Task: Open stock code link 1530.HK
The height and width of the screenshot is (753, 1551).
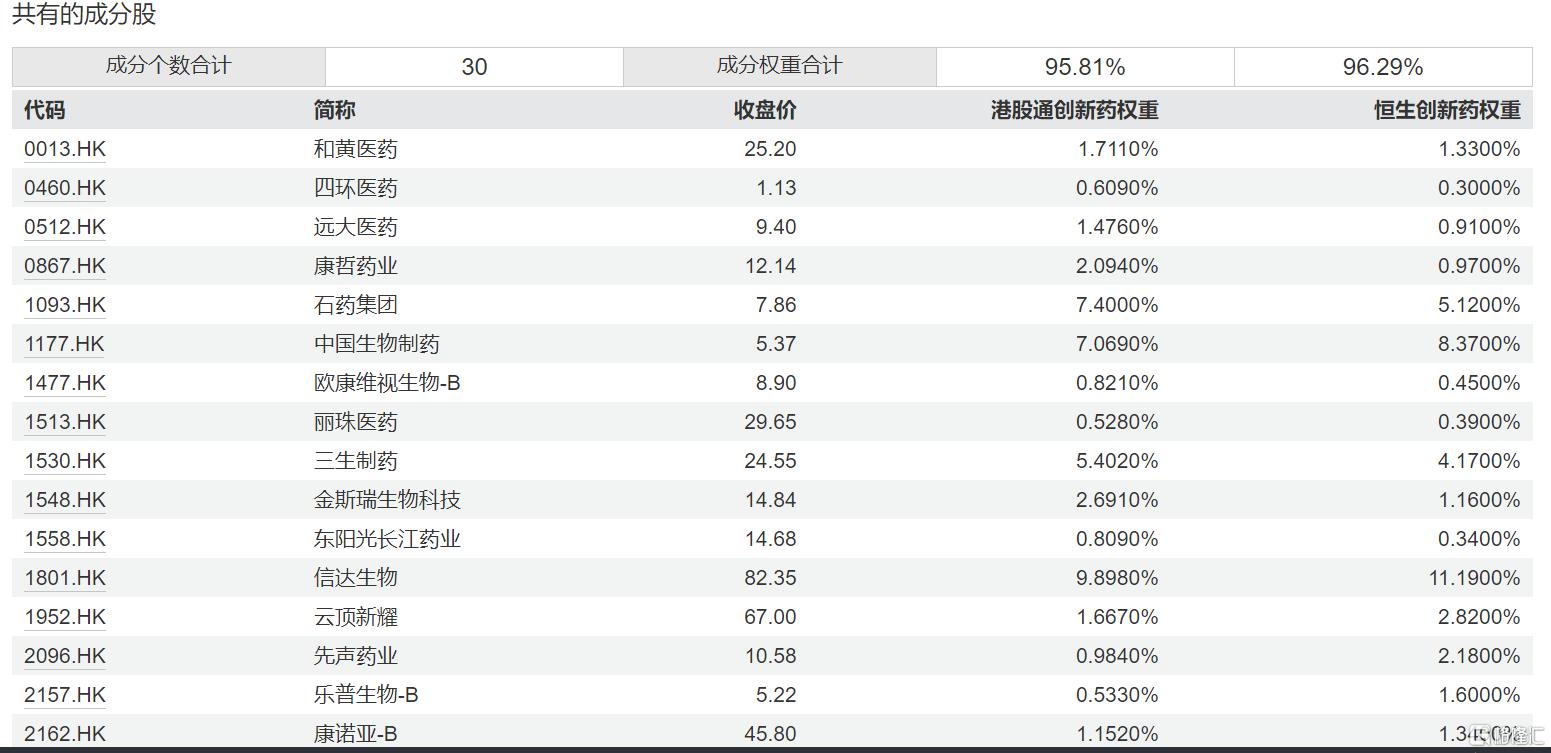Action: pos(65,461)
